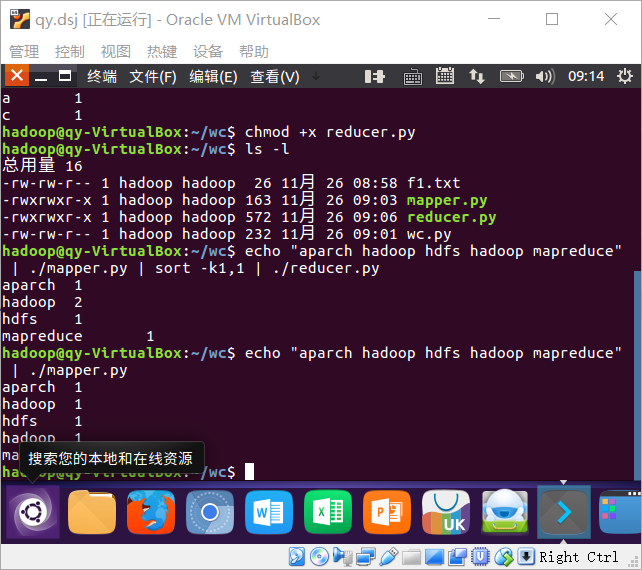Open the input method indicator in top panel
642x570 pixels.
click(374, 77)
